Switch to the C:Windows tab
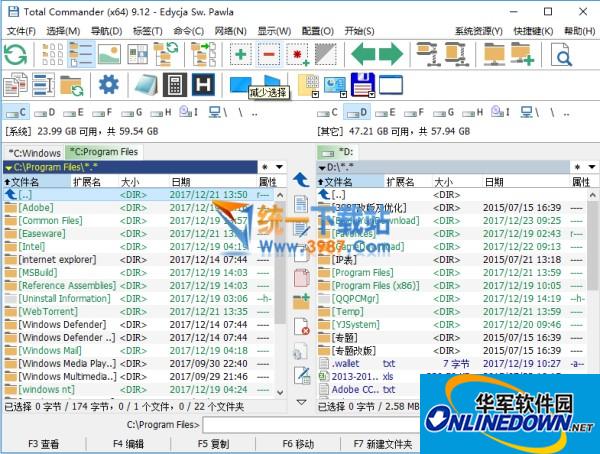The image size is (600, 454). 34,152
